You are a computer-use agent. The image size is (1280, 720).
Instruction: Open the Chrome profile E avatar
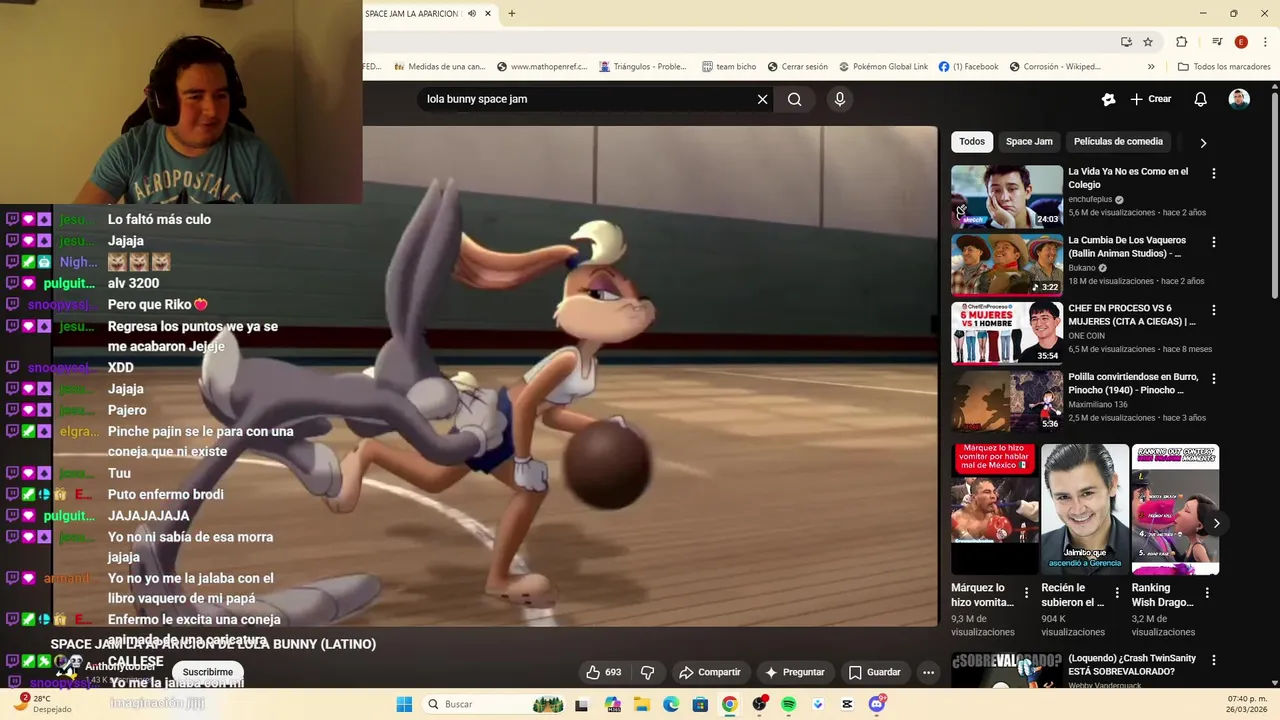pyautogui.click(x=1241, y=42)
